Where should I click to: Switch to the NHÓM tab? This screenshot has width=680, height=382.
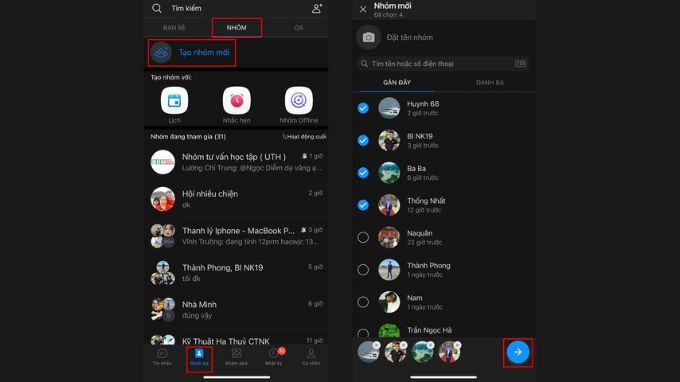tap(236, 27)
